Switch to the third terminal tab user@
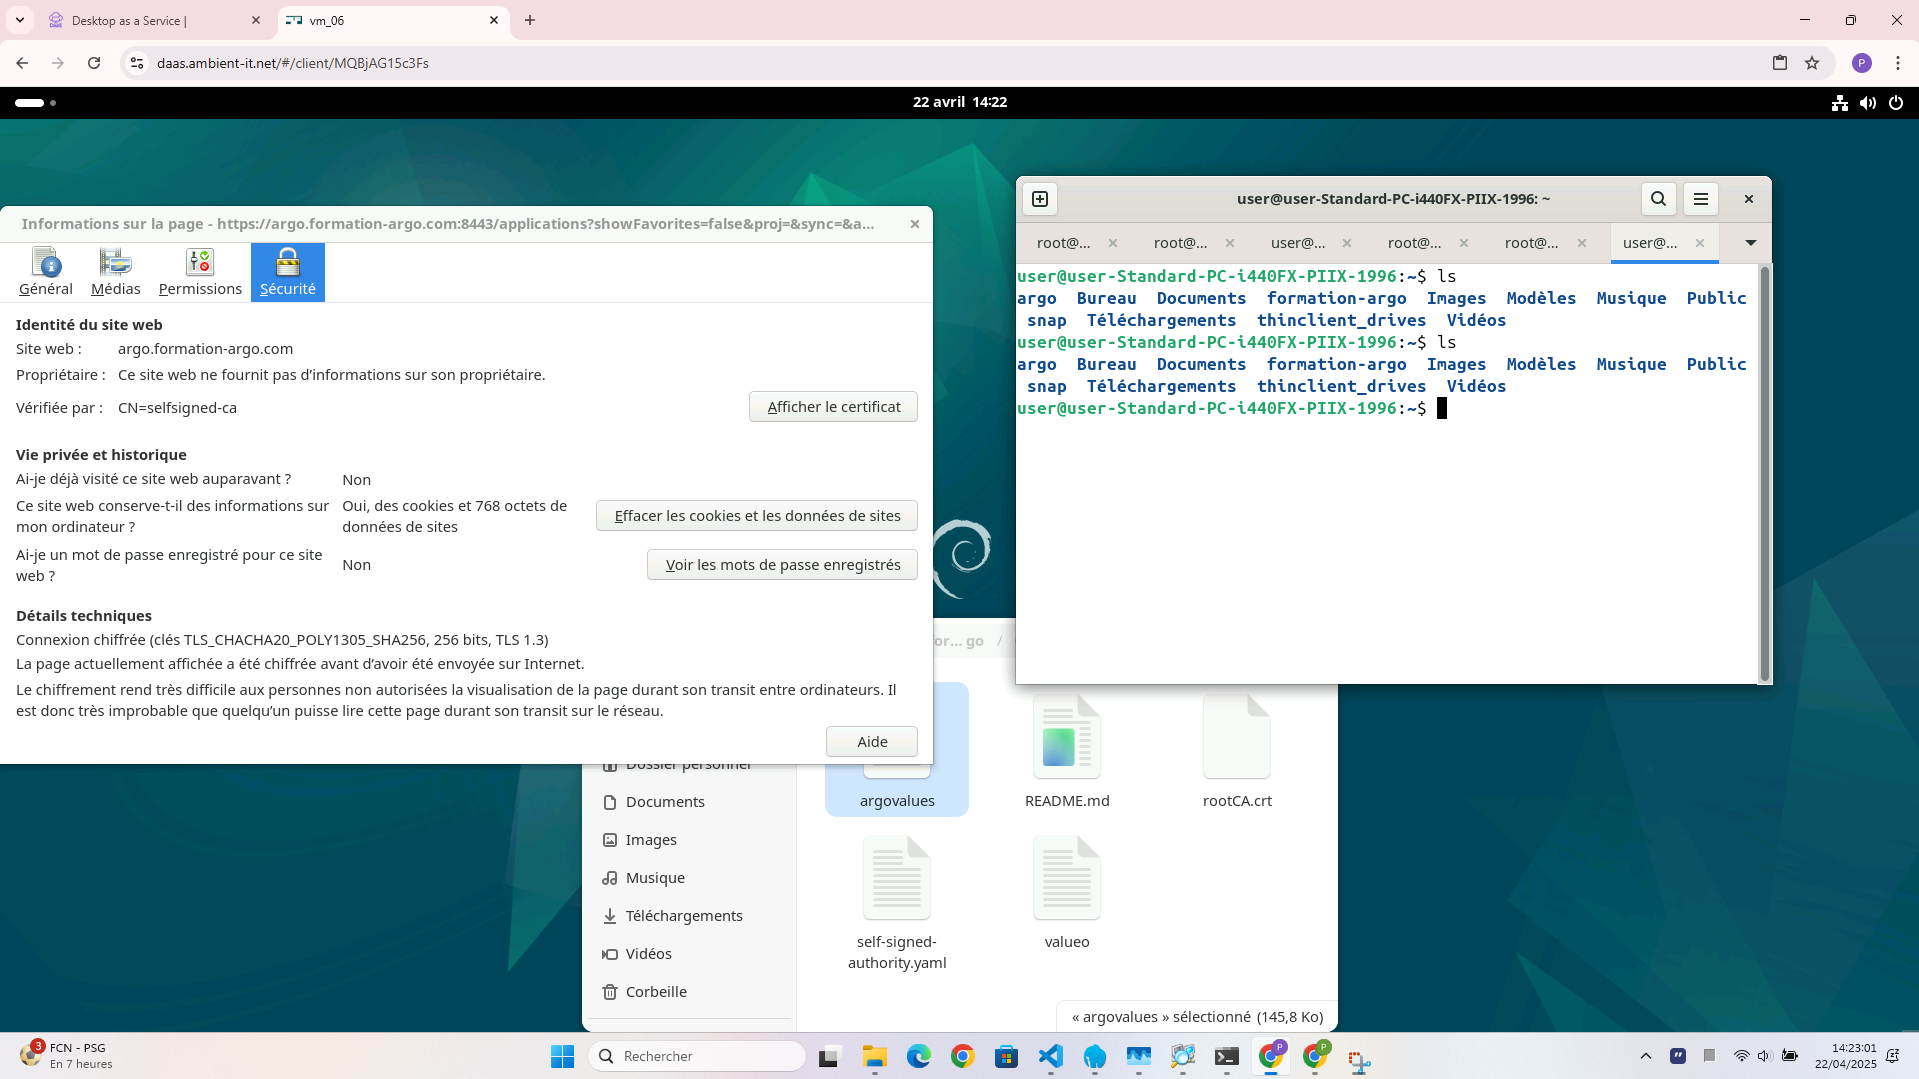Screen dimensions: 1919x1079 click(x=1298, y=243)
